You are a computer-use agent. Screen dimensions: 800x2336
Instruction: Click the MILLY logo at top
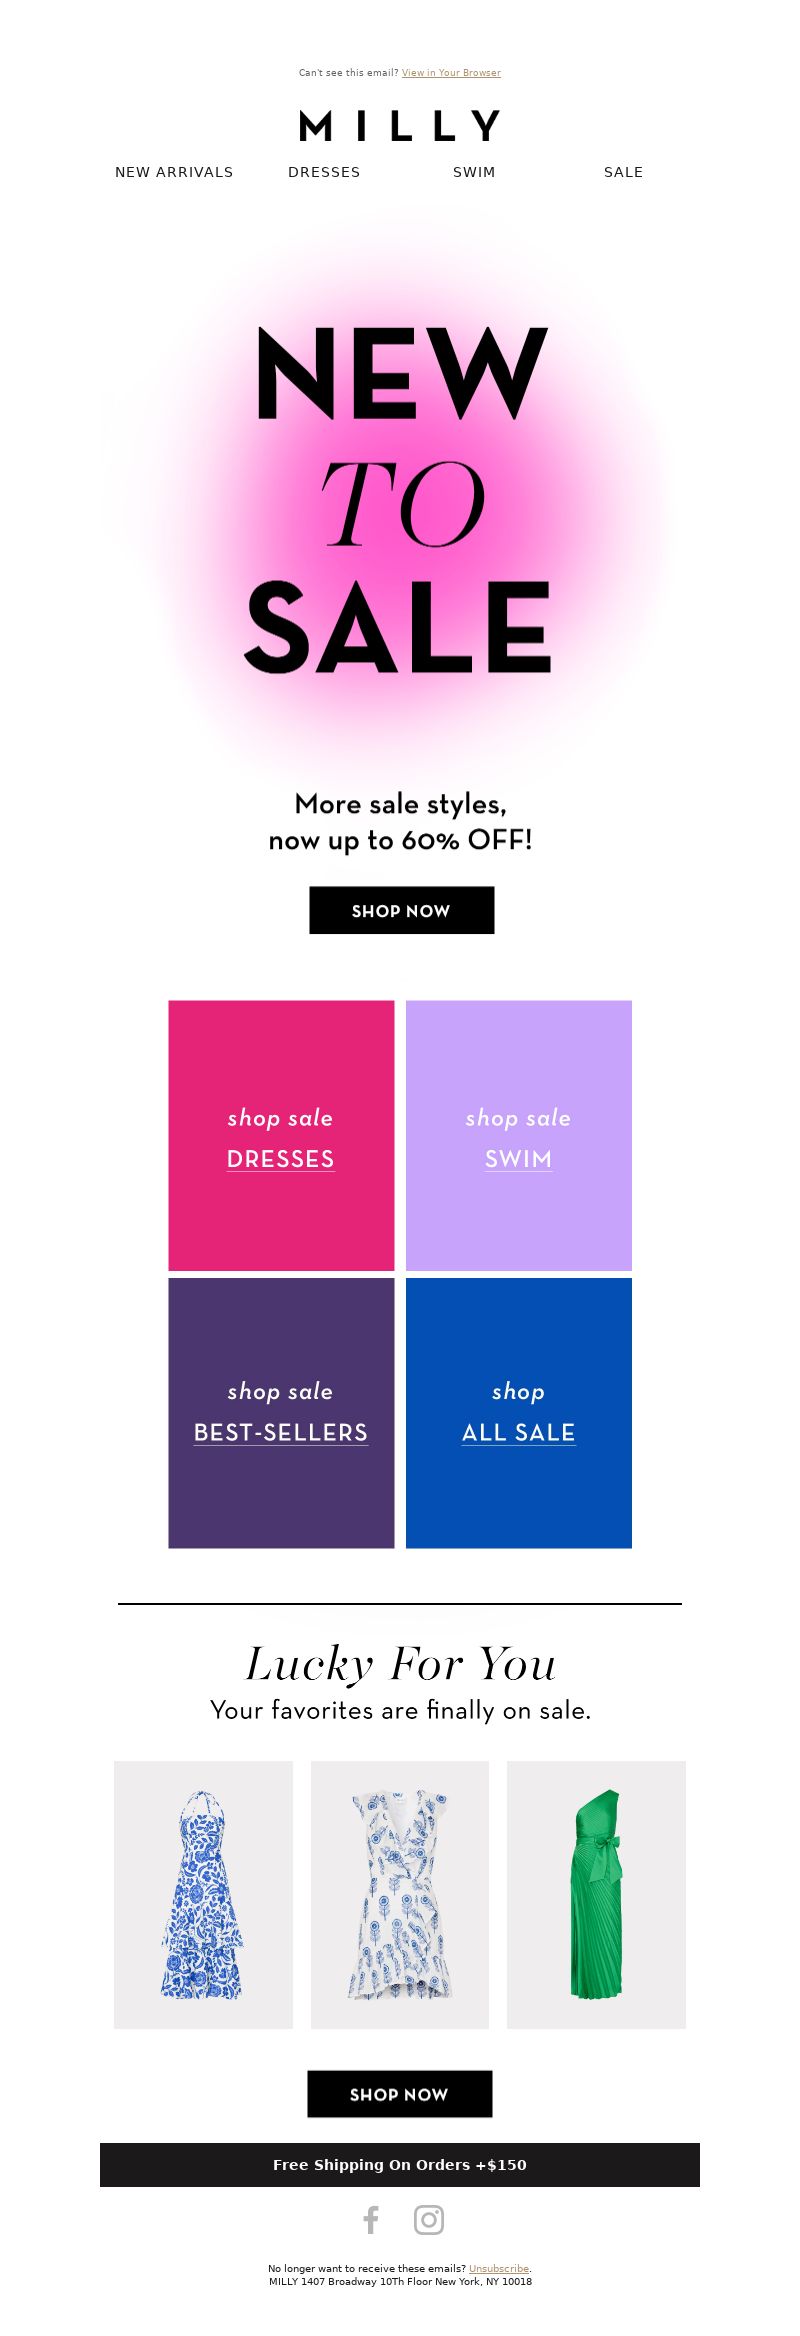pyautogui.click(x=400, y=126)
